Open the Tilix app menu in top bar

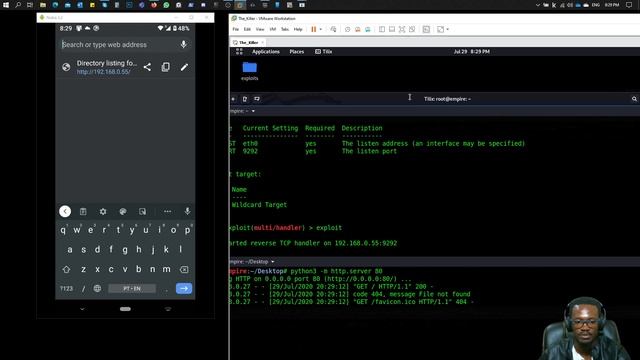click(x=324, y=52)
